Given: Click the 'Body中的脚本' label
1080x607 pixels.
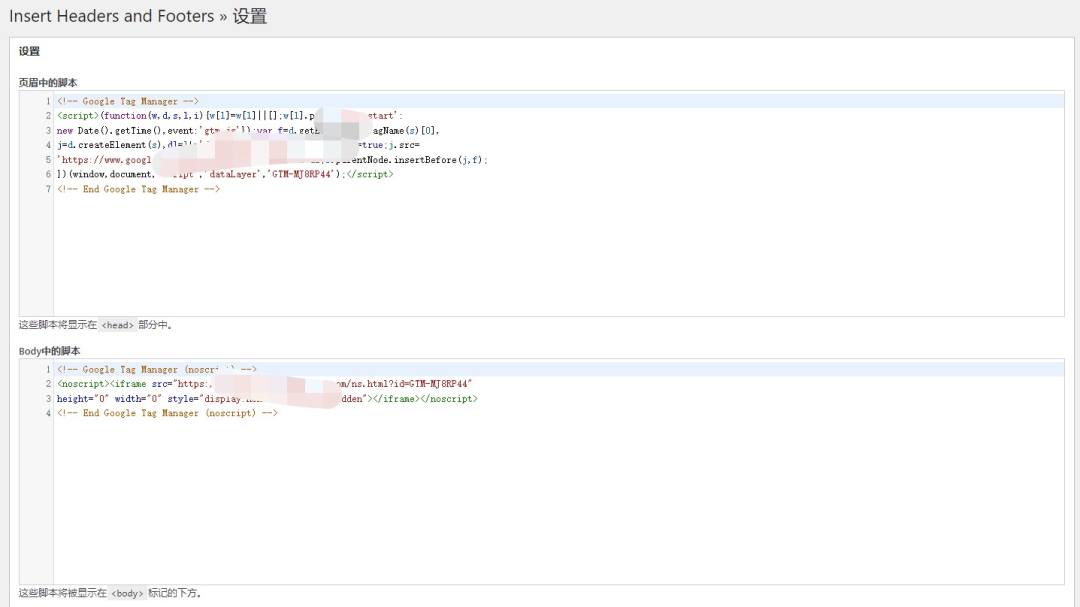Looking at the screenshot, I should pyautogui.click(x=50, y=351).
